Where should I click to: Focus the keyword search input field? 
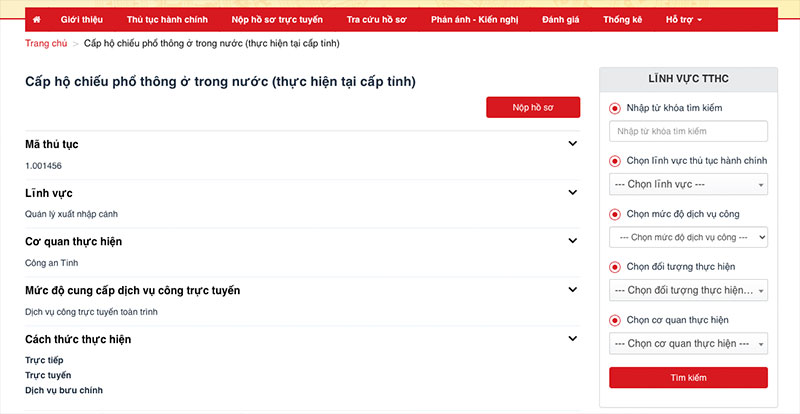click(x=688, y=131)
